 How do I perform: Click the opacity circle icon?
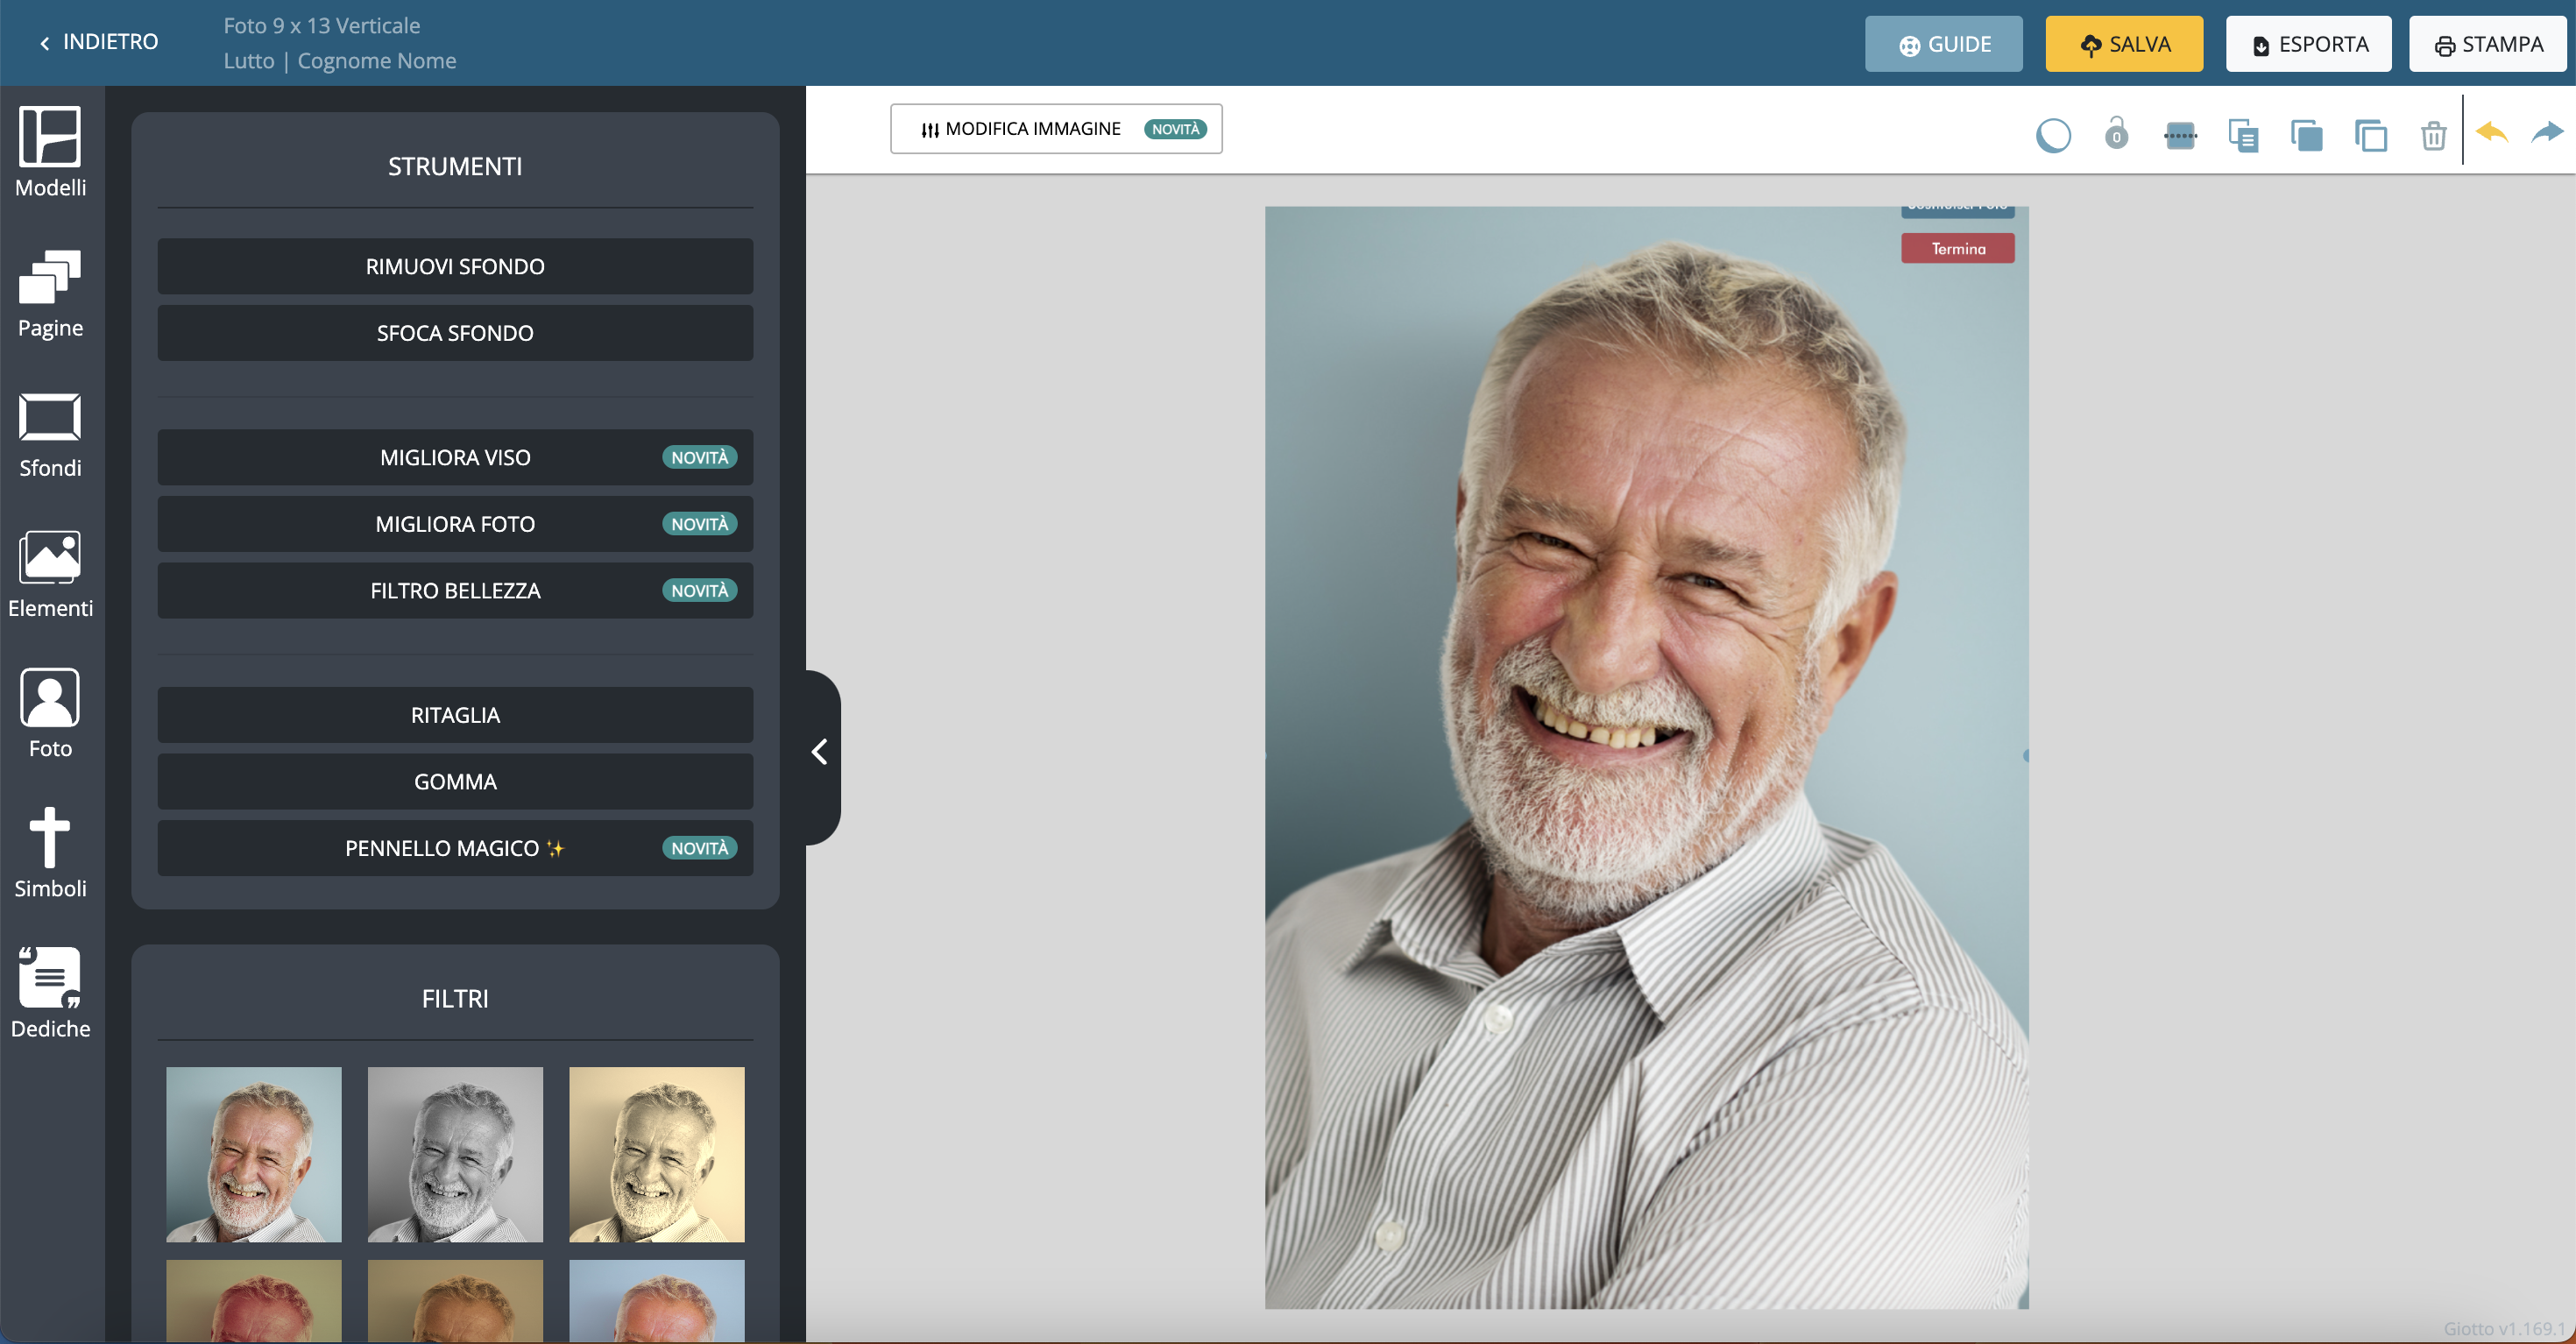pos(2053,135)
